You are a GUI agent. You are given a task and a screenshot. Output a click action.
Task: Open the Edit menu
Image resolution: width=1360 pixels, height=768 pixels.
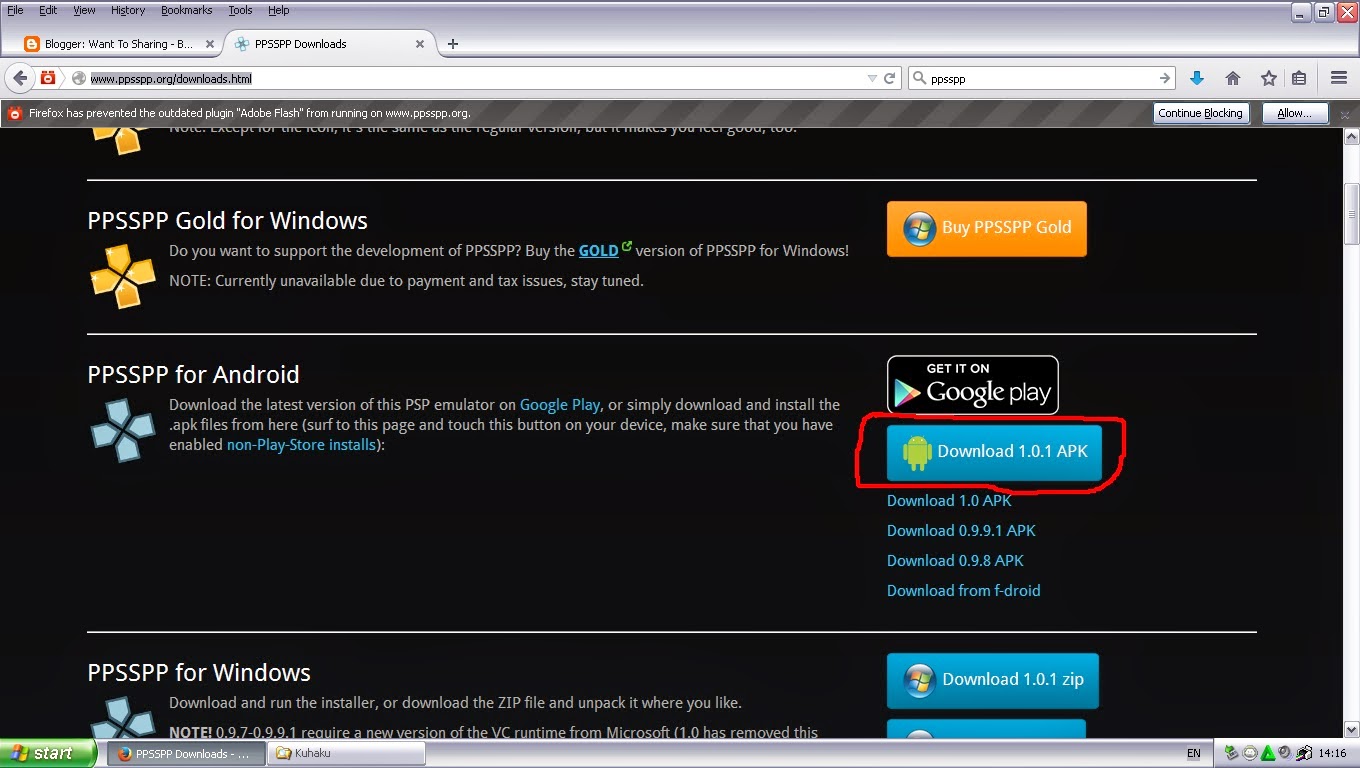pyautogui.click(x=48, y=10)
